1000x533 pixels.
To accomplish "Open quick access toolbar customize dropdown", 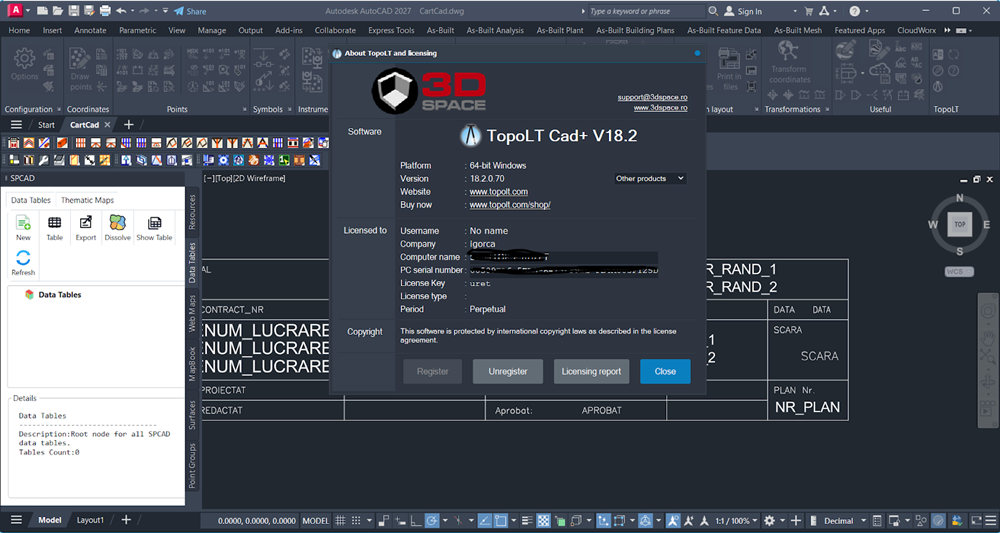I will coord(165,11).
